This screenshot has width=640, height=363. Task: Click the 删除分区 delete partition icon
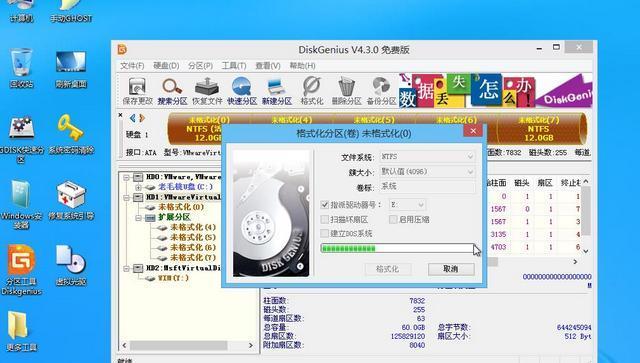click(347, 91)
